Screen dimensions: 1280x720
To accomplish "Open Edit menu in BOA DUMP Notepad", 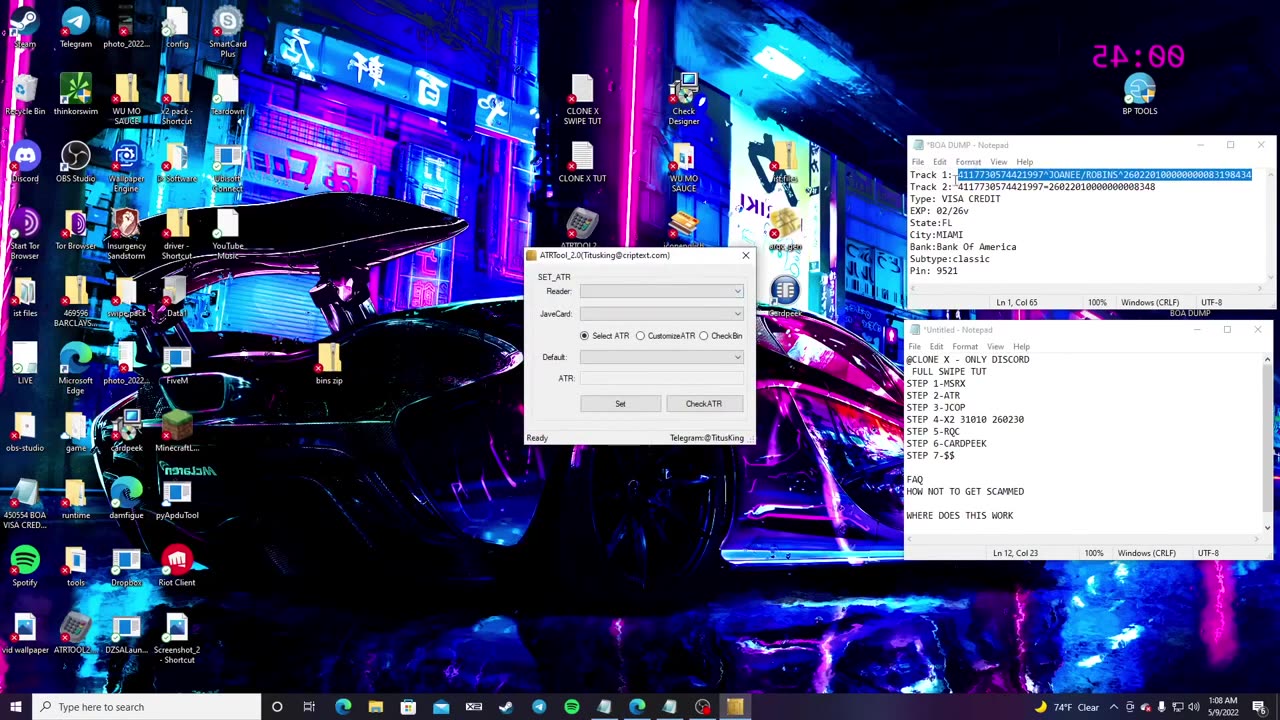I will (939, 162).
